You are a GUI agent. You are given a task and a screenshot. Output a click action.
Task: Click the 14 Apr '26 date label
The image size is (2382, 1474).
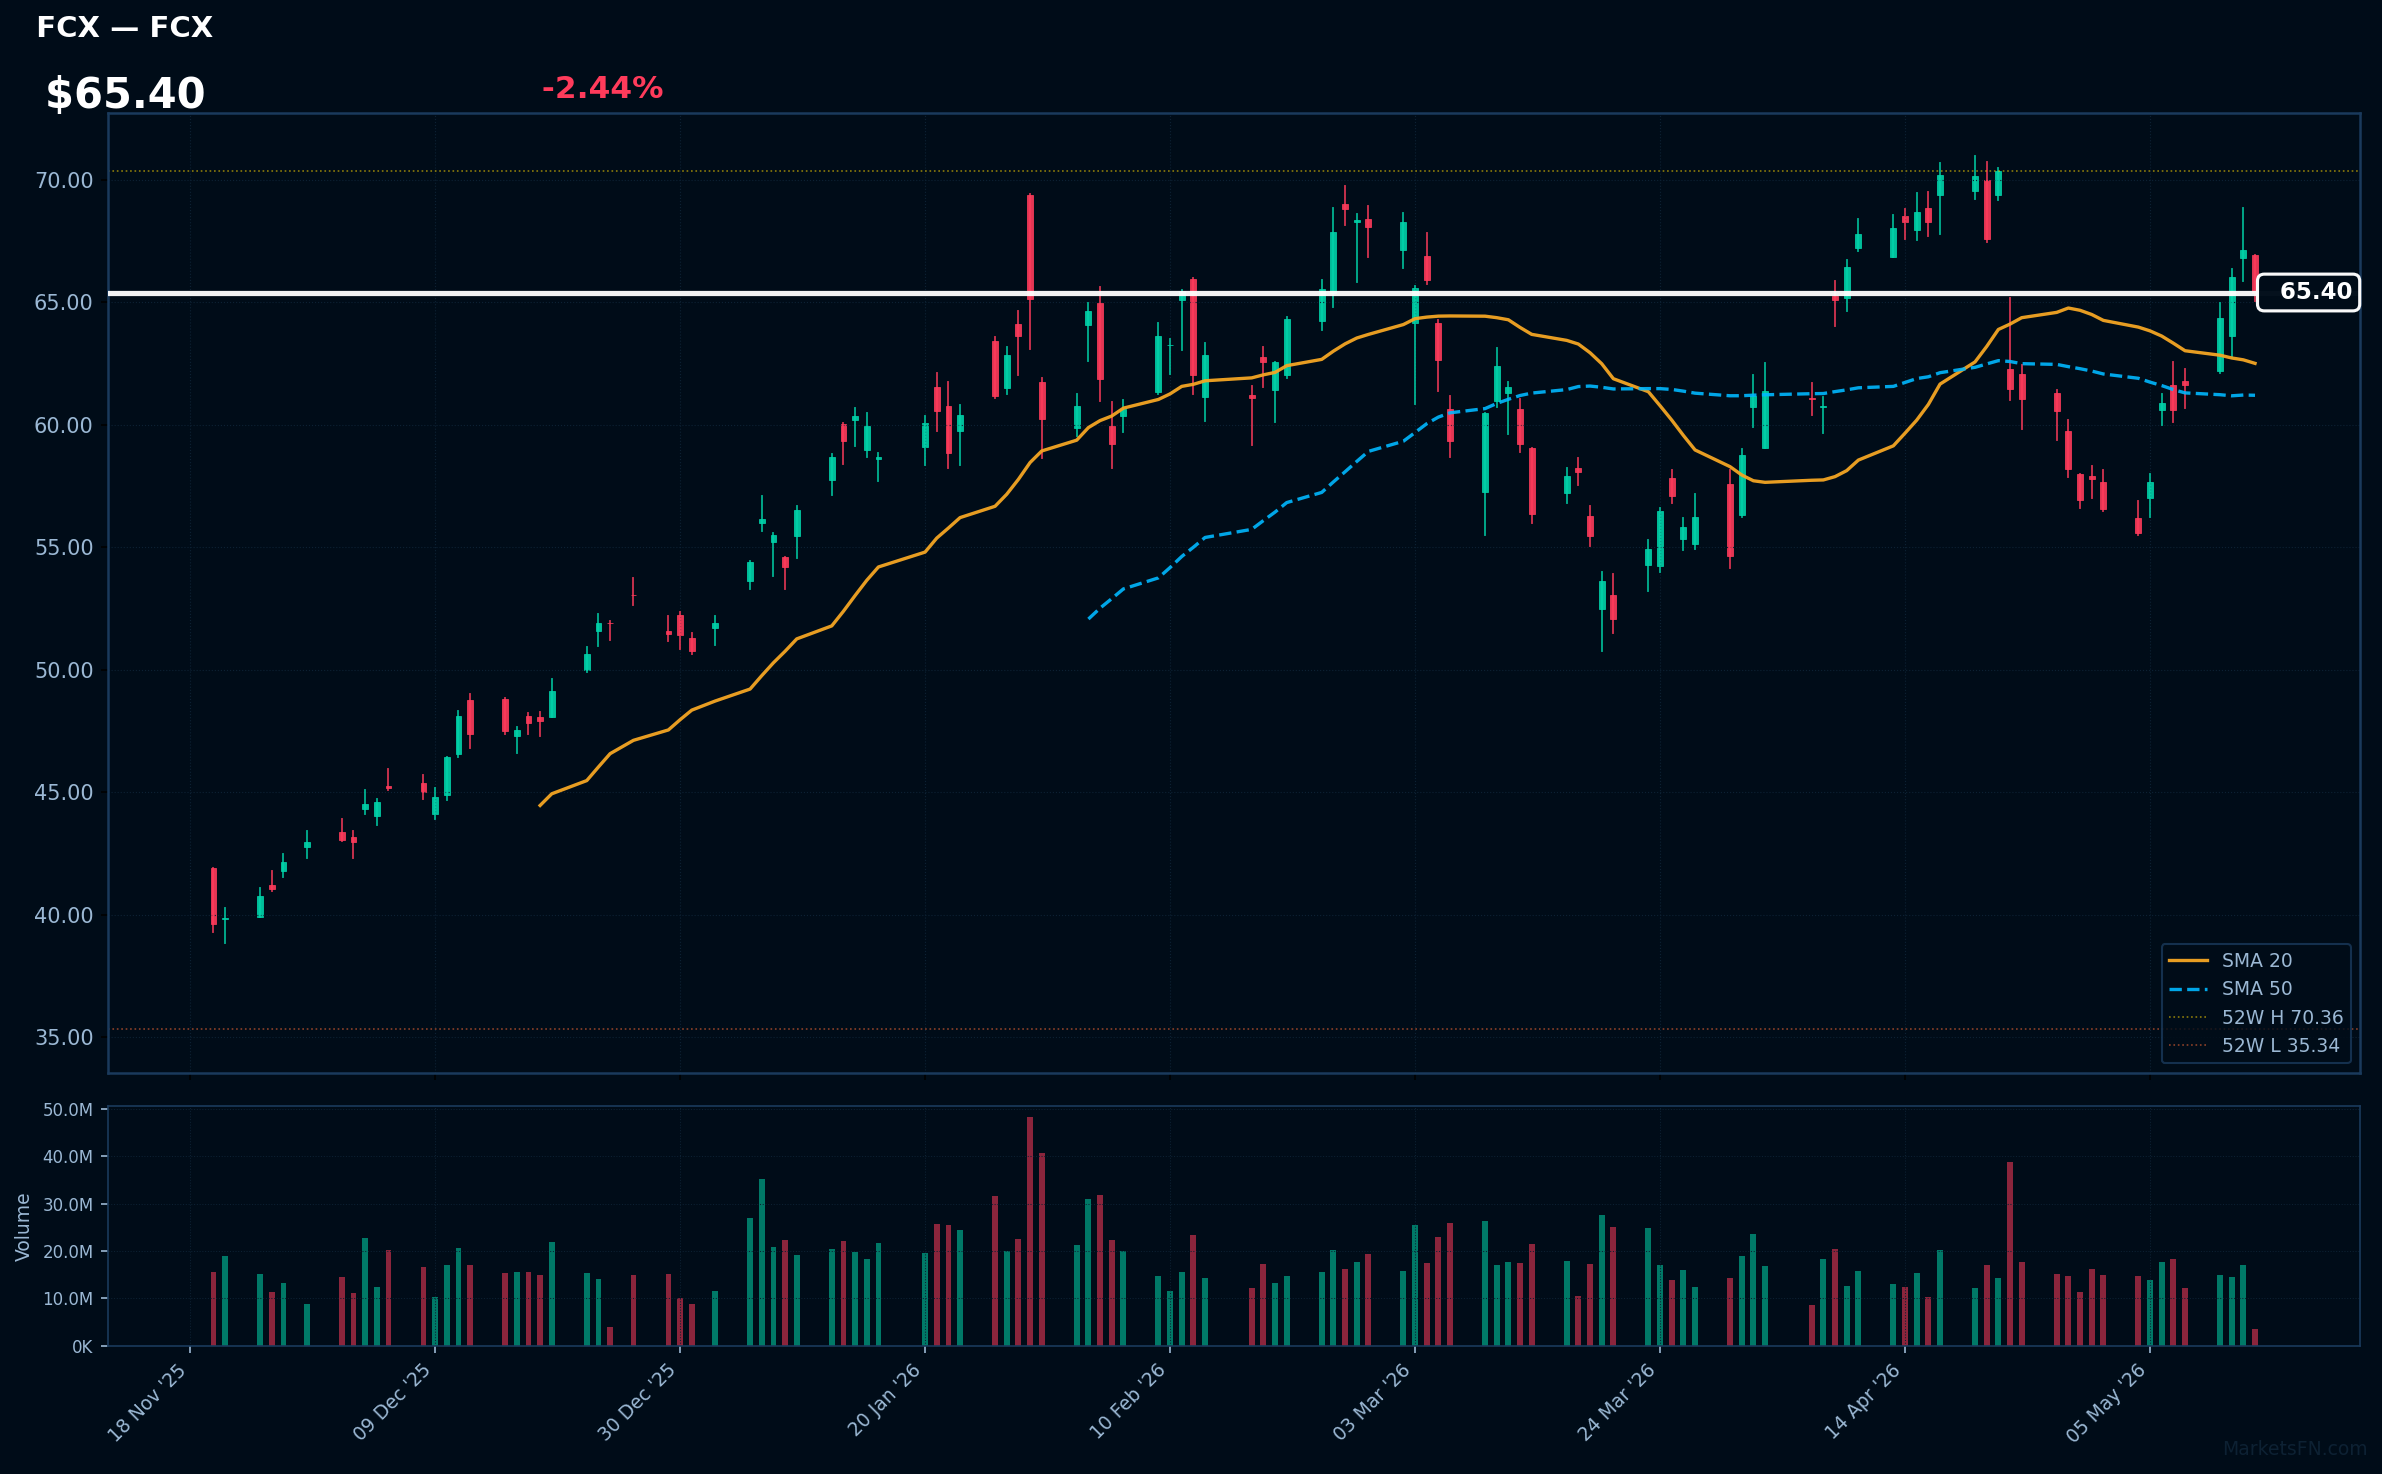[x=1862, y=1402]
